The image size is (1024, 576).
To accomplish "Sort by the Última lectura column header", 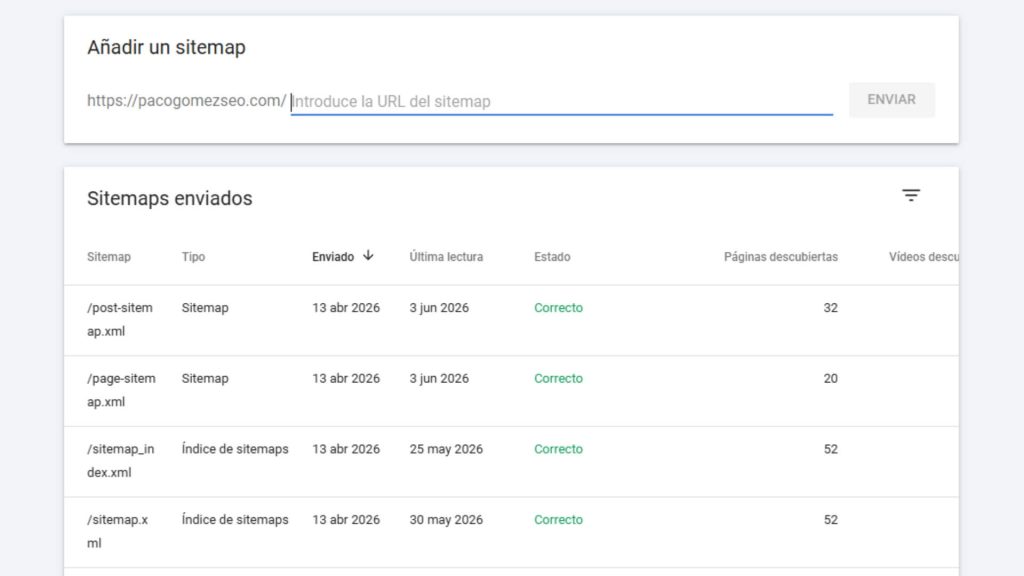I will coord(446,257).
